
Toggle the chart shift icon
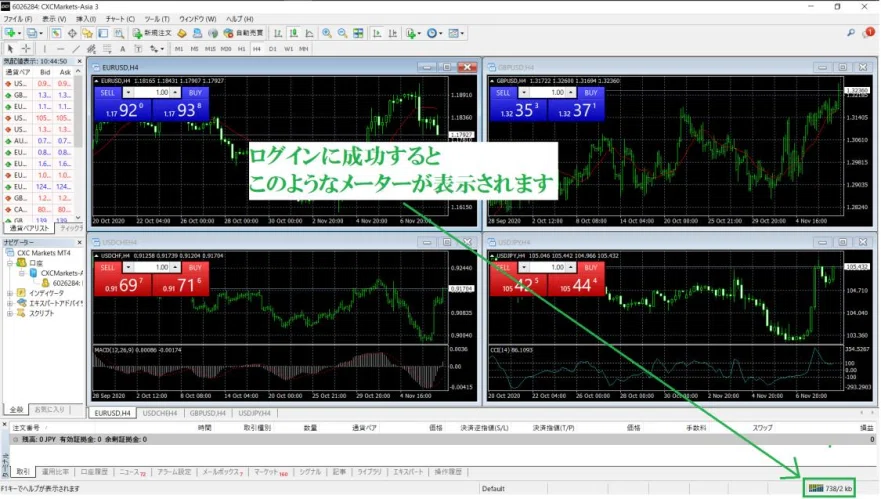point(393,33)
